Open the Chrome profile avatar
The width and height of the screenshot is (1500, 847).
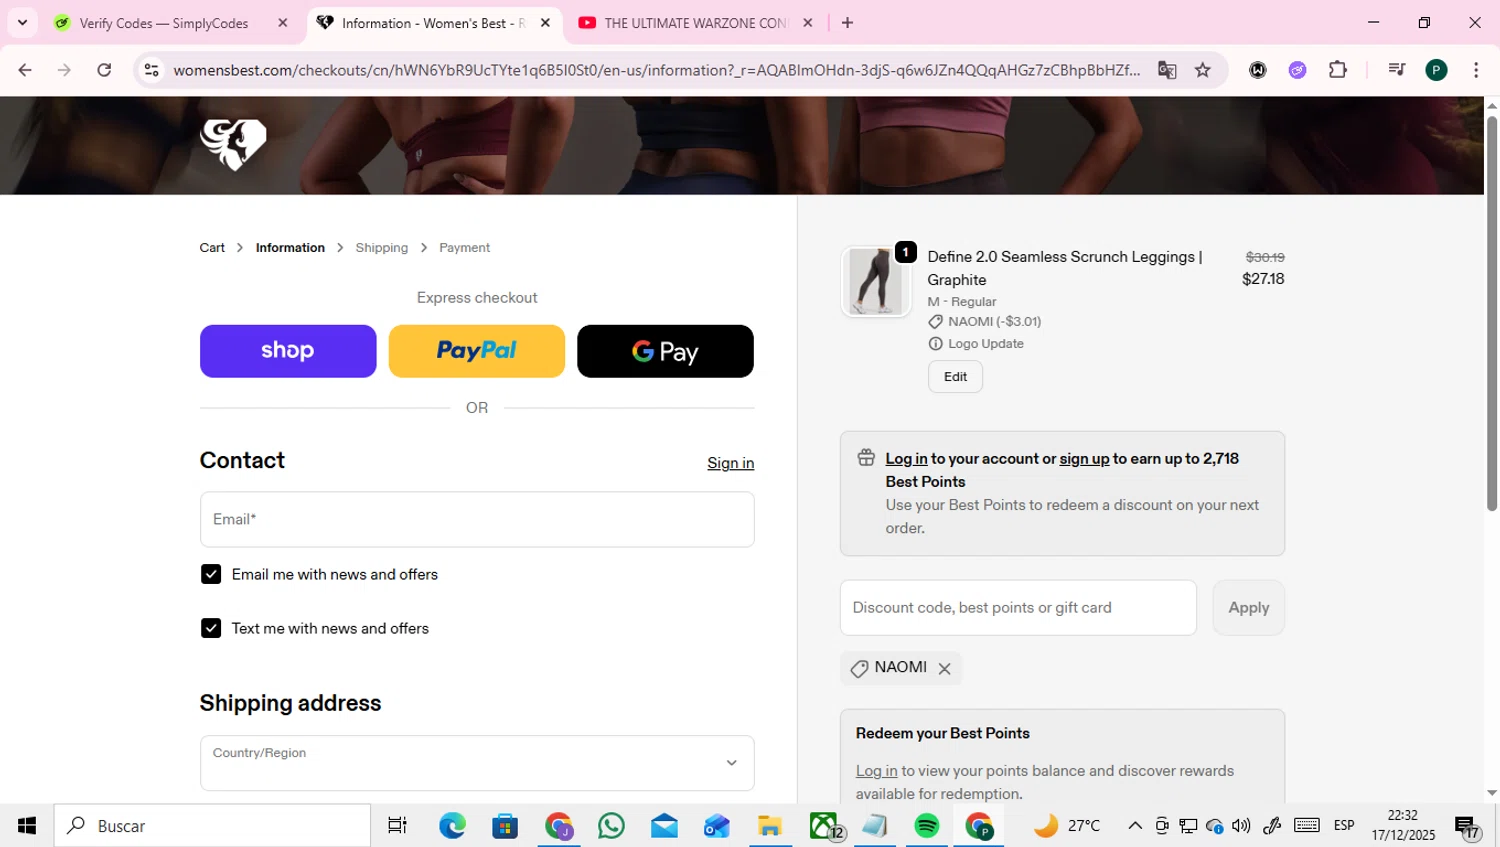tap(1436, 70)
